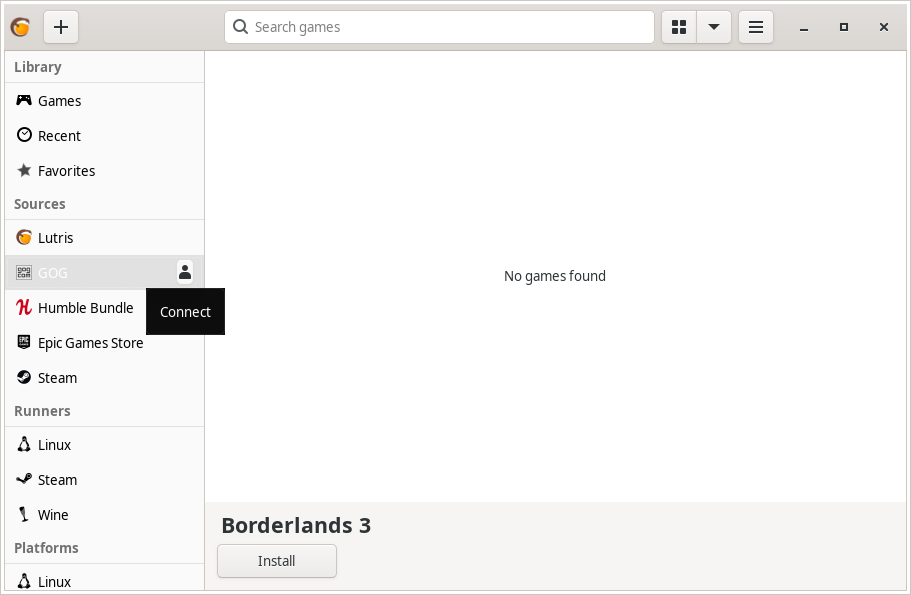Image resolution: width=911 pixels, height=595 pixels.
Task: Click the GOG account connection icon
Action: click(x=184, y=271)
